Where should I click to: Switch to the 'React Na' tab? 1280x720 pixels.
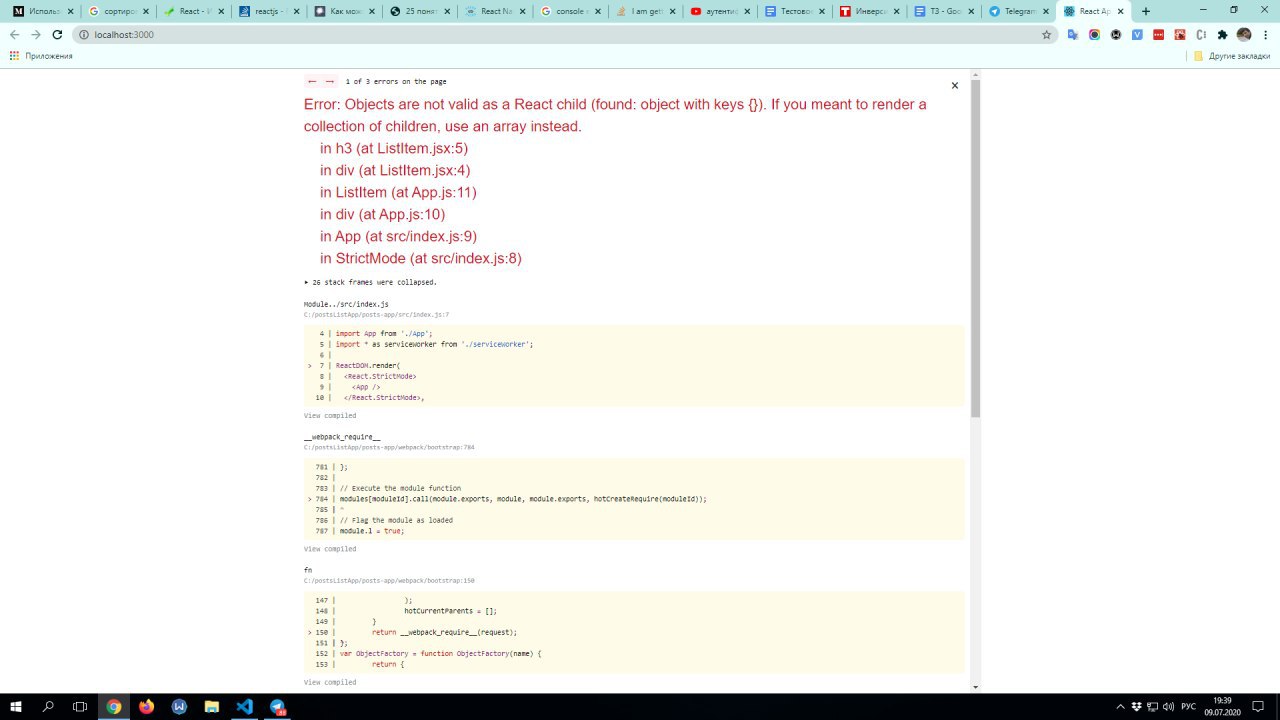493,11
